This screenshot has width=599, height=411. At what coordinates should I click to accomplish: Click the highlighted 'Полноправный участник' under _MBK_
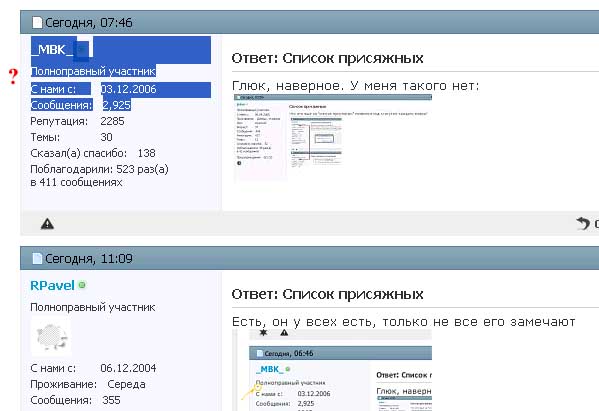click(93, 71)
